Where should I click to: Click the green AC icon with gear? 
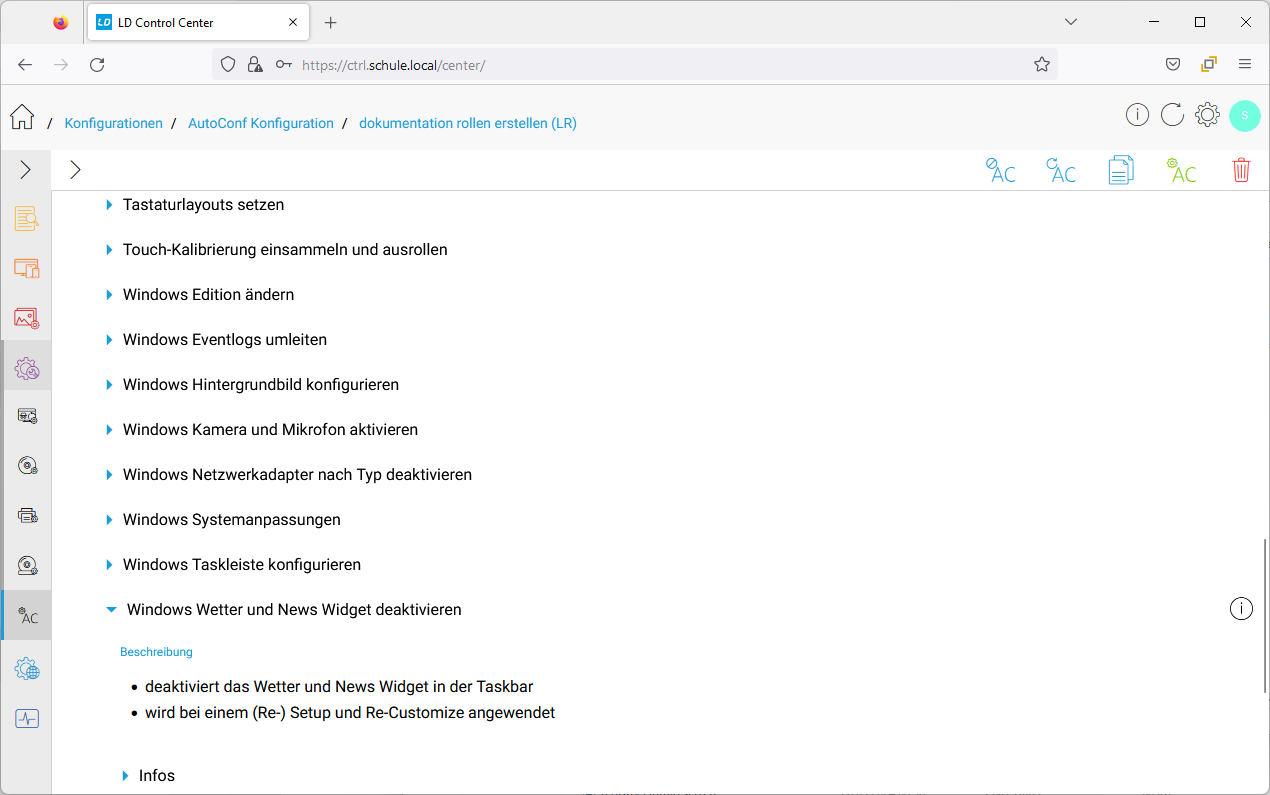point(1181,170)
